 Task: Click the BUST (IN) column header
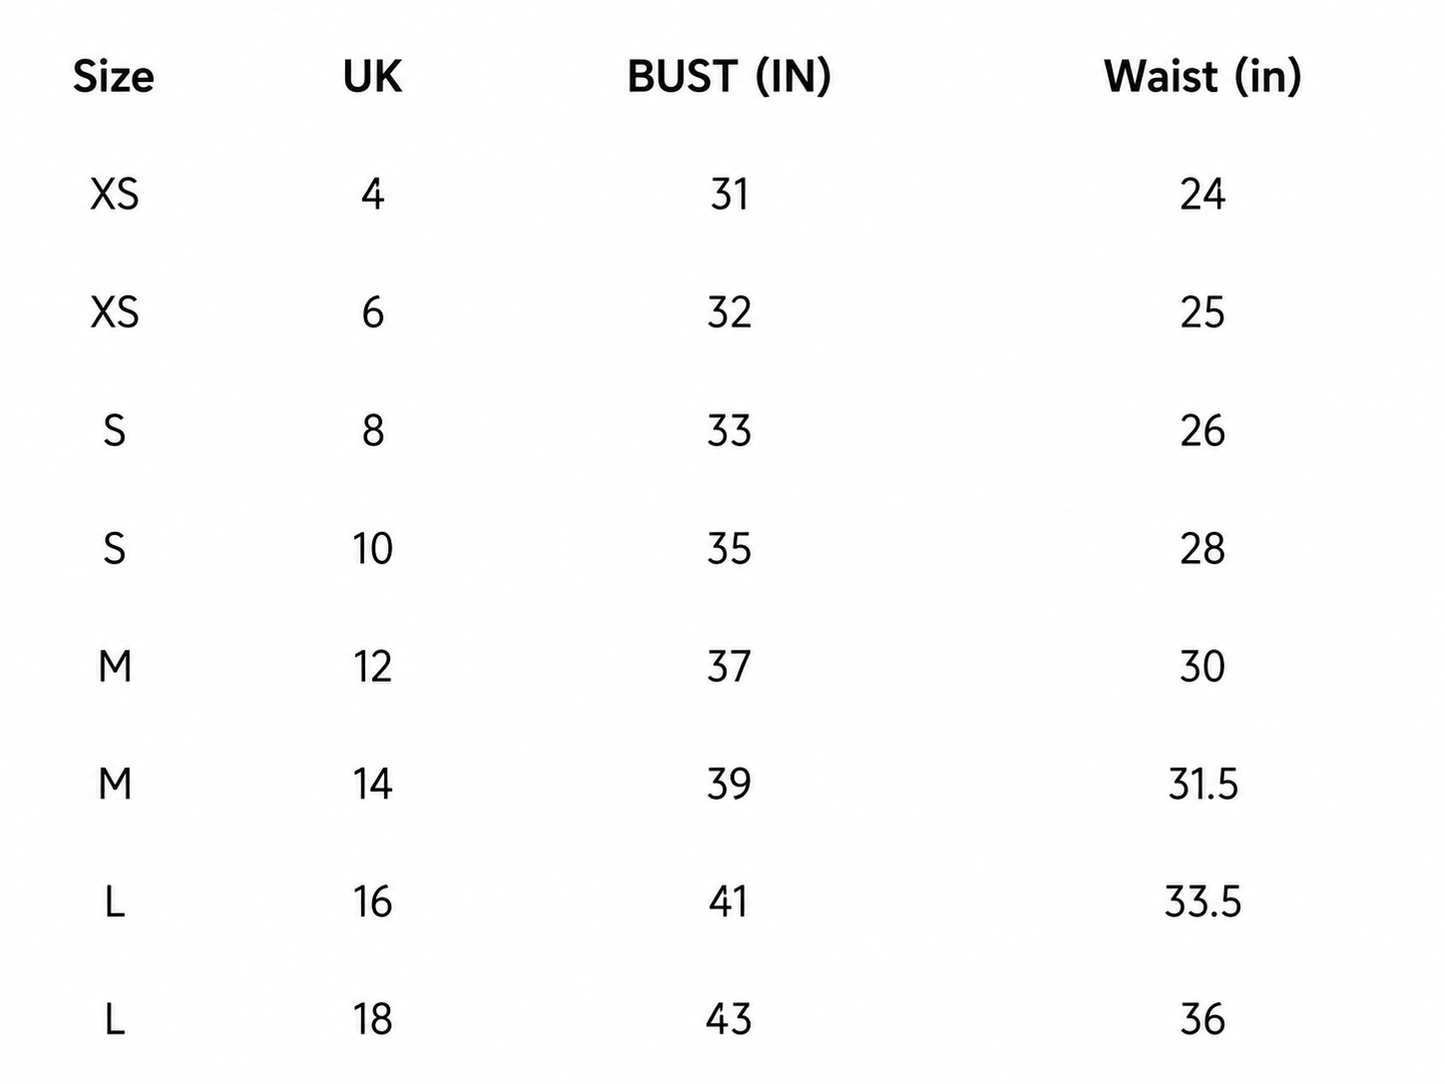729,77
